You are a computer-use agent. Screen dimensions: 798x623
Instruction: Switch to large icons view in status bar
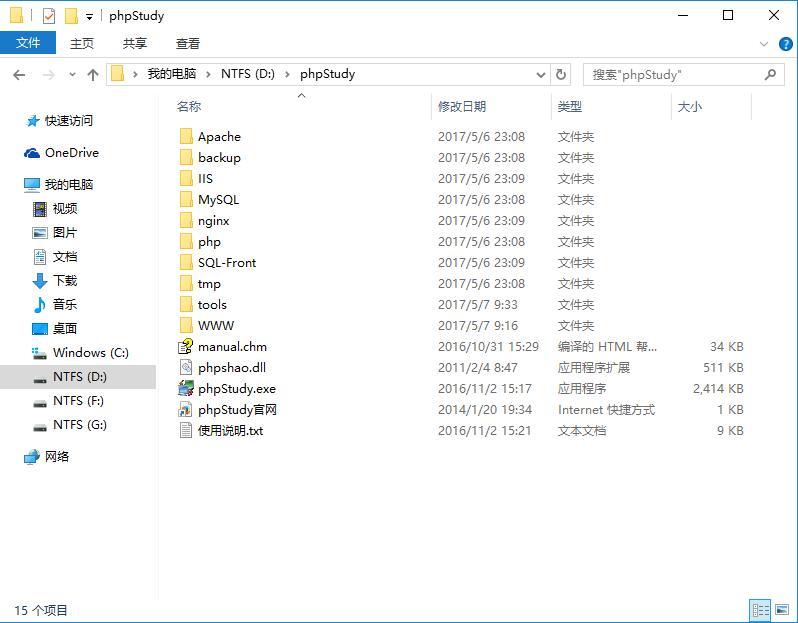click(782, 610)
